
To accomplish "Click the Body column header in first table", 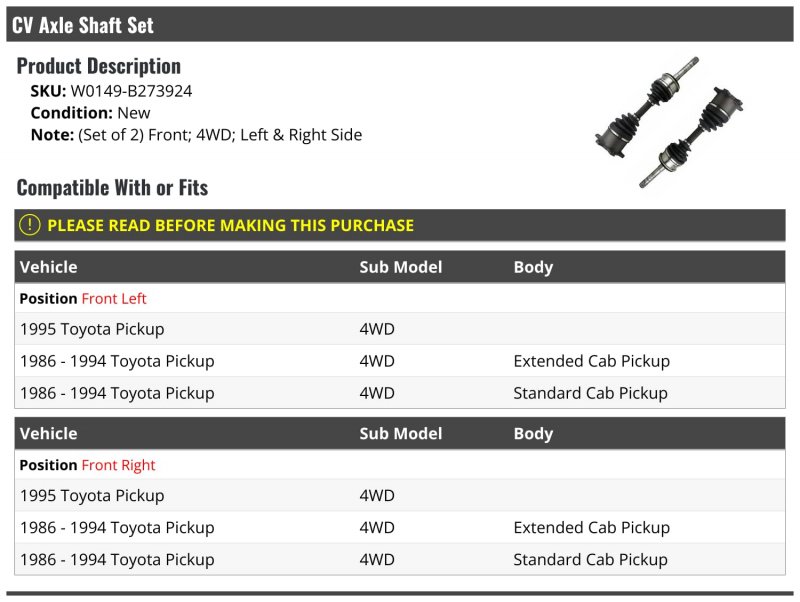I will point(533,267).
